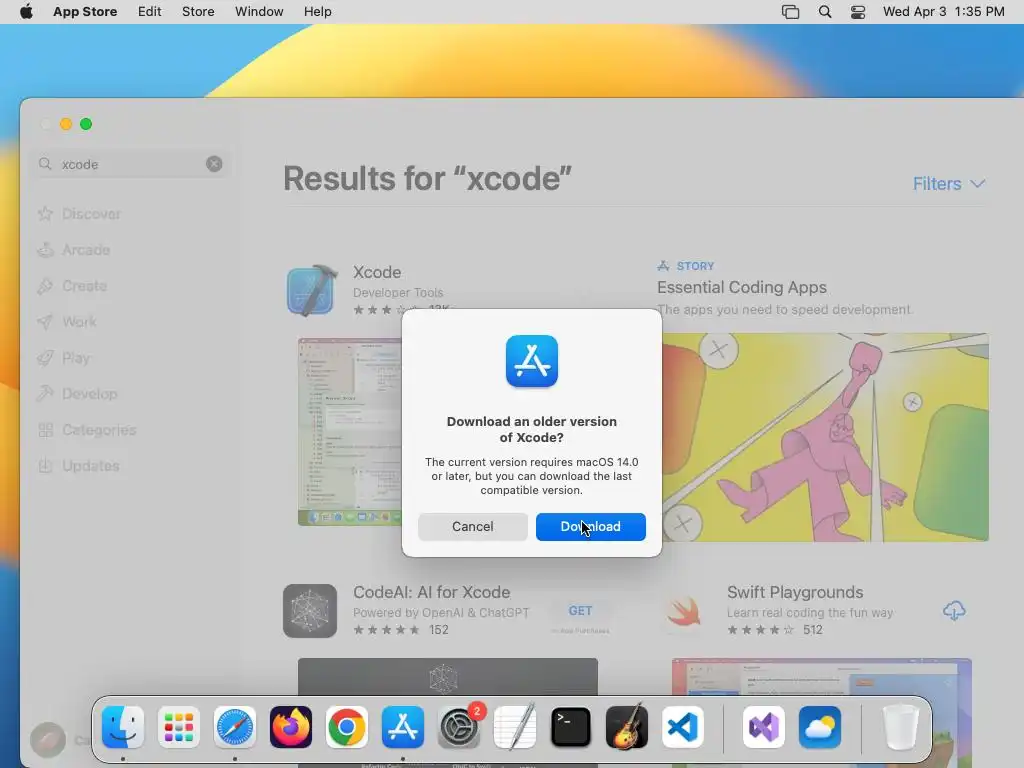Open the Xcode result title
The height and width of the screenshot is (768, 1024).
pyautogui.click(x=377, y=272)
